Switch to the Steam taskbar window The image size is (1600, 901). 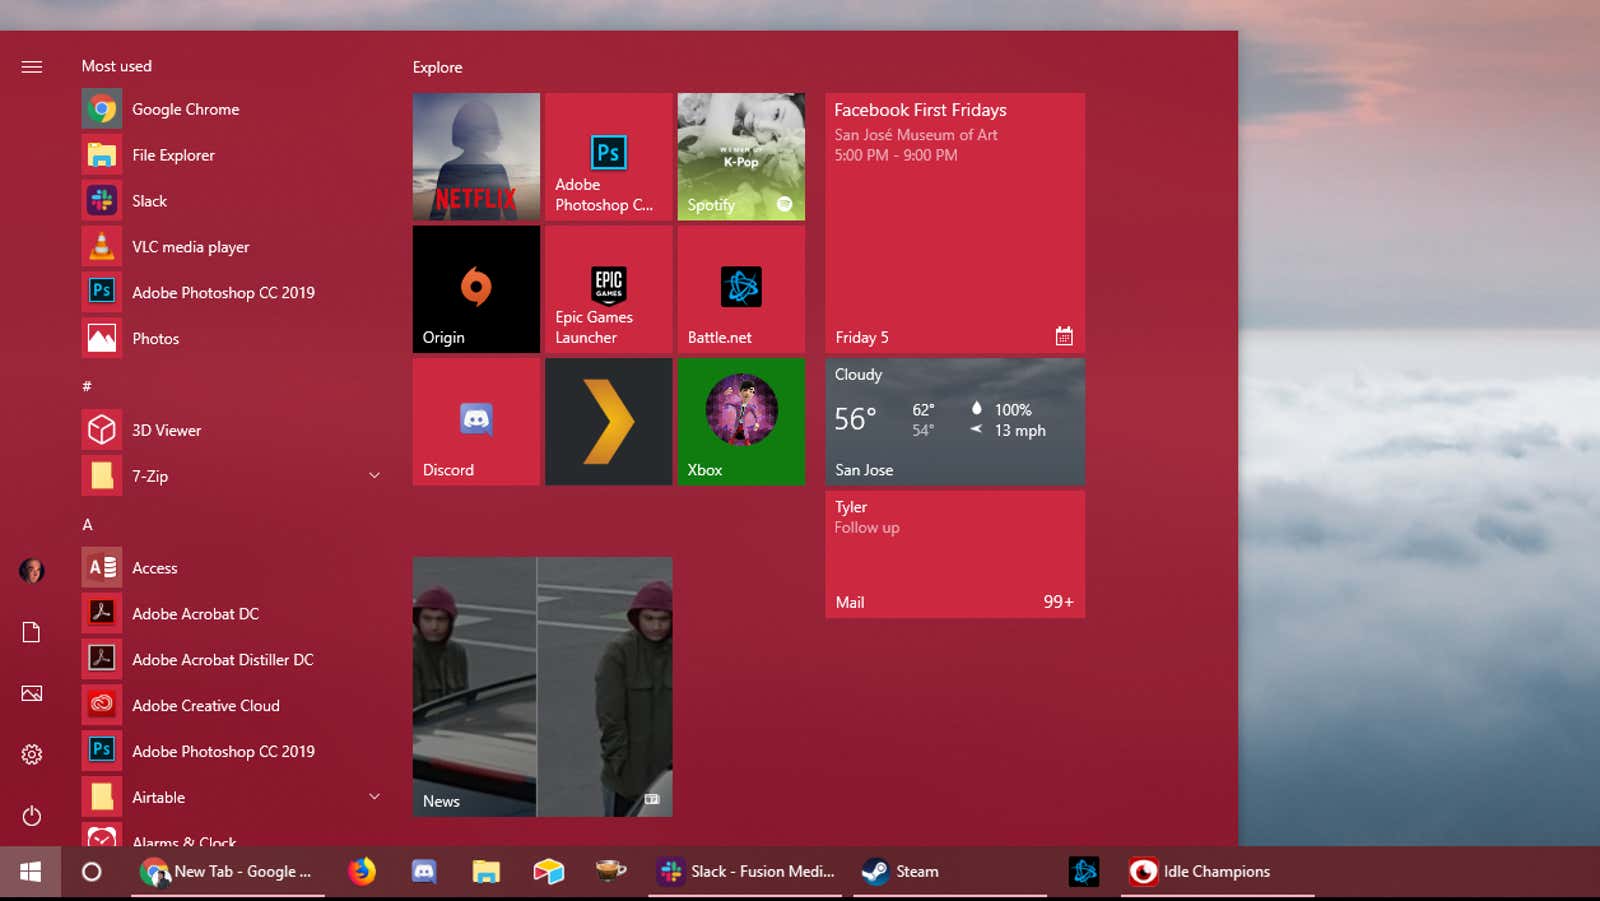(950, 872)
